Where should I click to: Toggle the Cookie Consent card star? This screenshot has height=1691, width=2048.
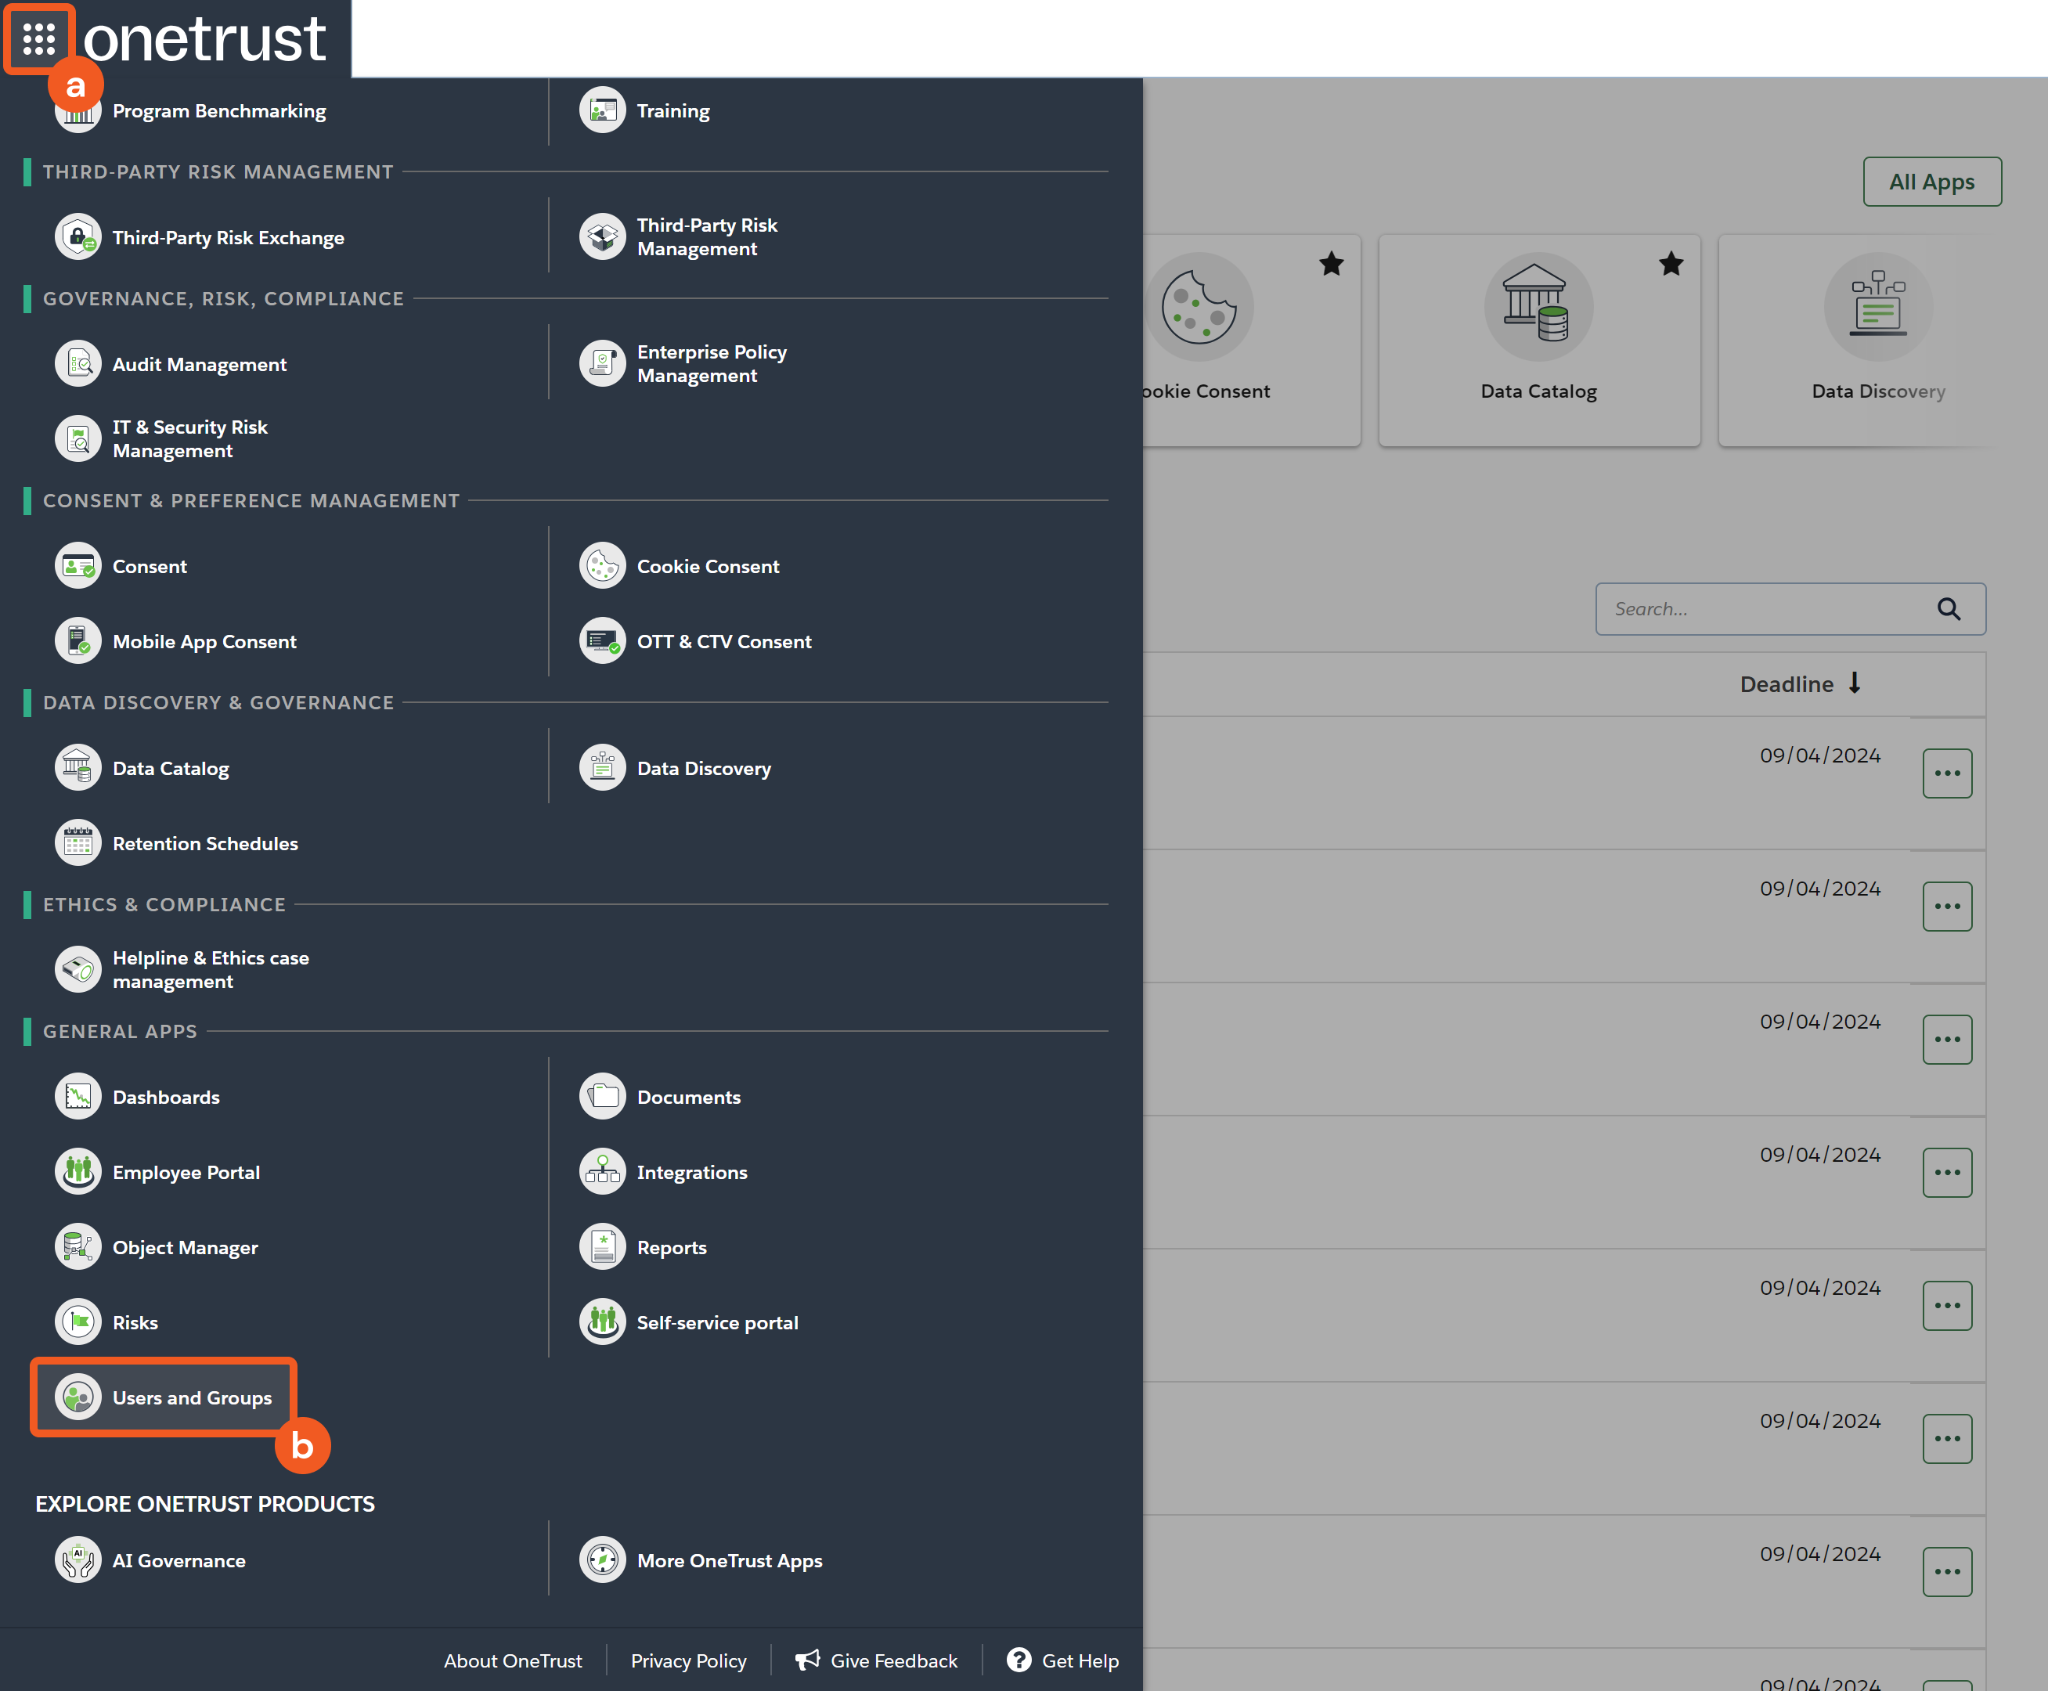(x=1331, y=264)
